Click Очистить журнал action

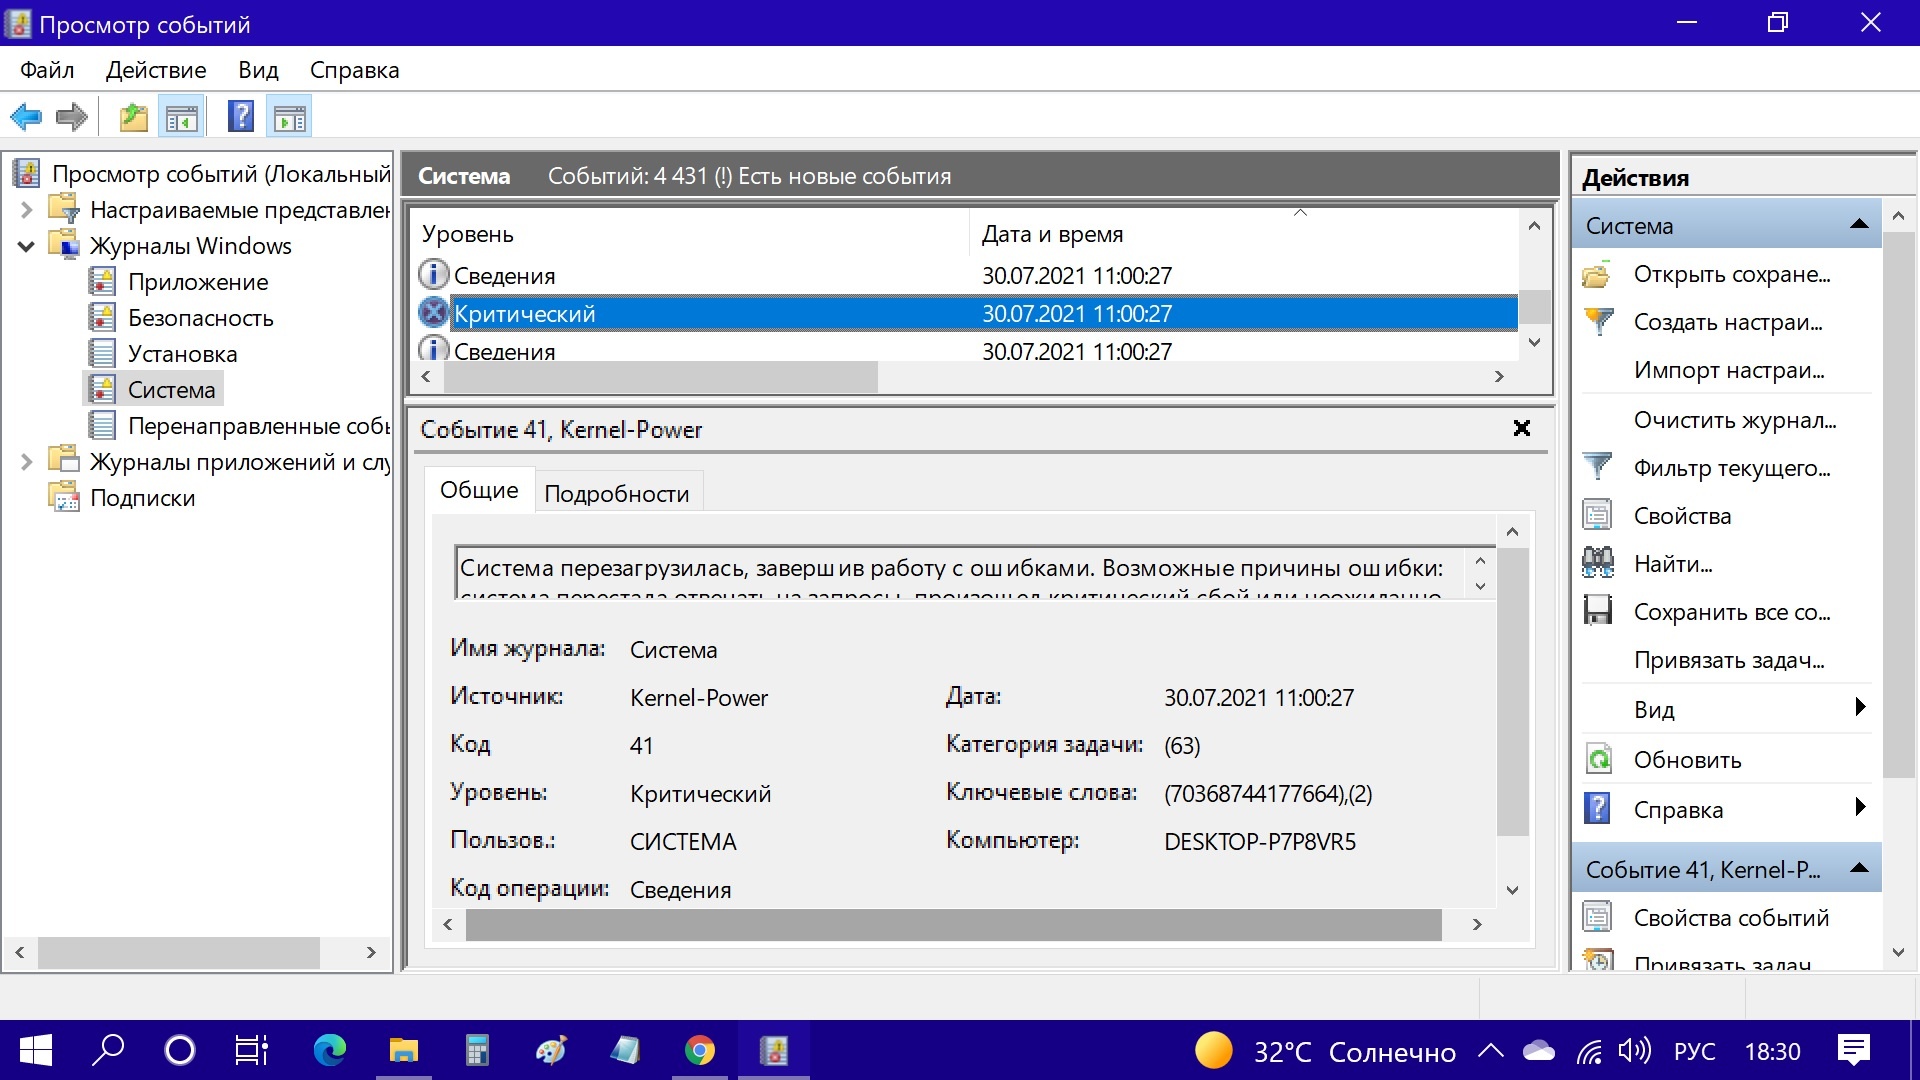click(x=1734, y=419)
